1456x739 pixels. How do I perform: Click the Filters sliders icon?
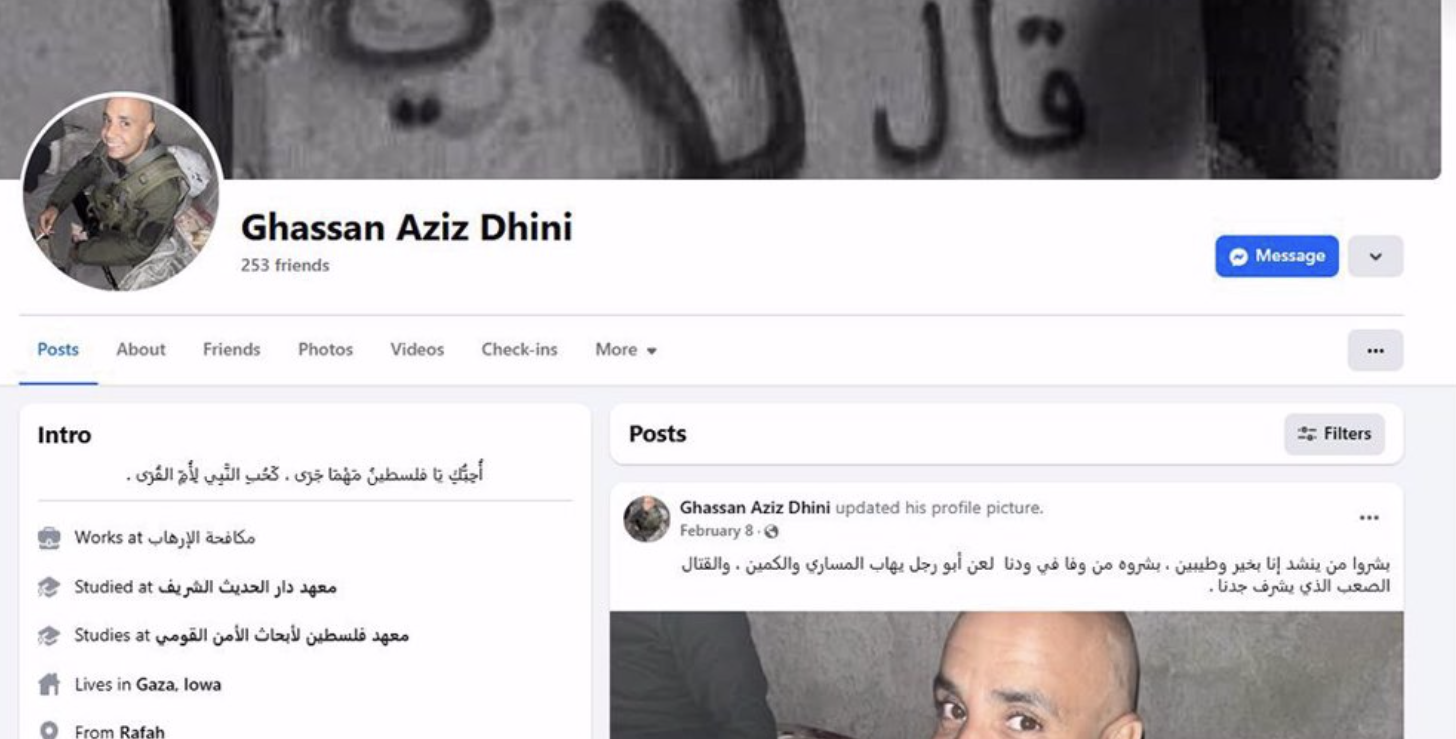pyautogui.click(x=1306, y=434)
